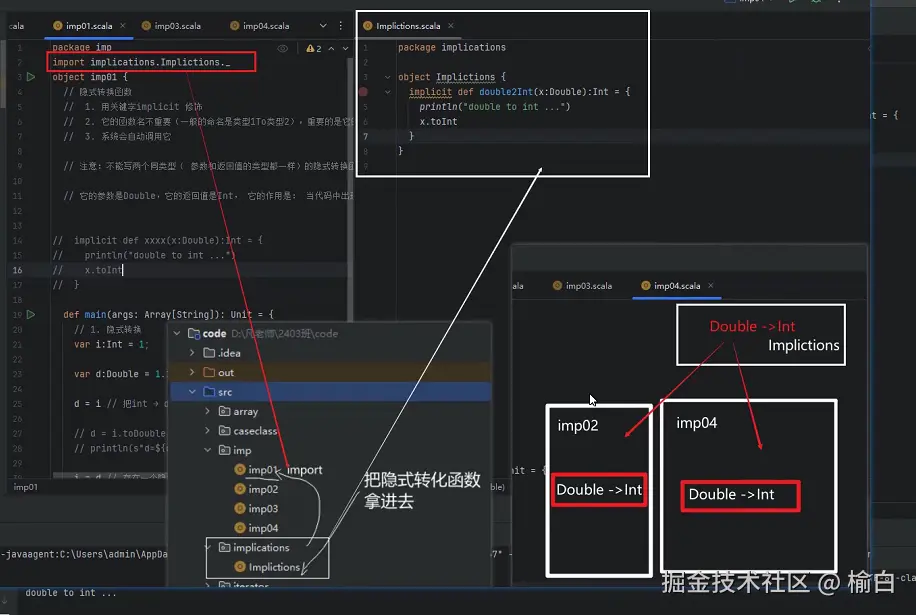Click the next warning down-arrow button

346,49
